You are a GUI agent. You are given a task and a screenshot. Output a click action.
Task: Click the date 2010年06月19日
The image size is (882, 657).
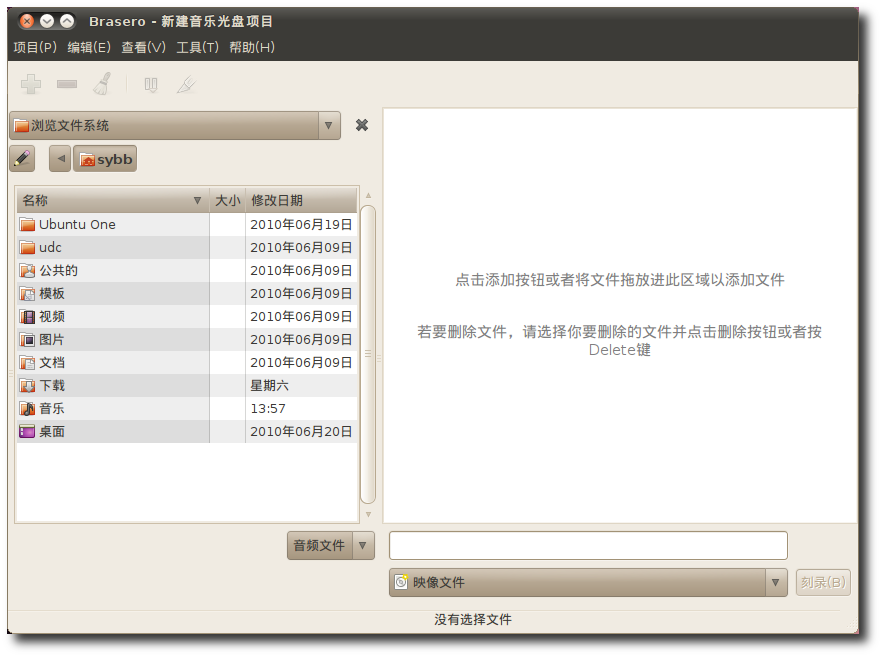point(301,224)
